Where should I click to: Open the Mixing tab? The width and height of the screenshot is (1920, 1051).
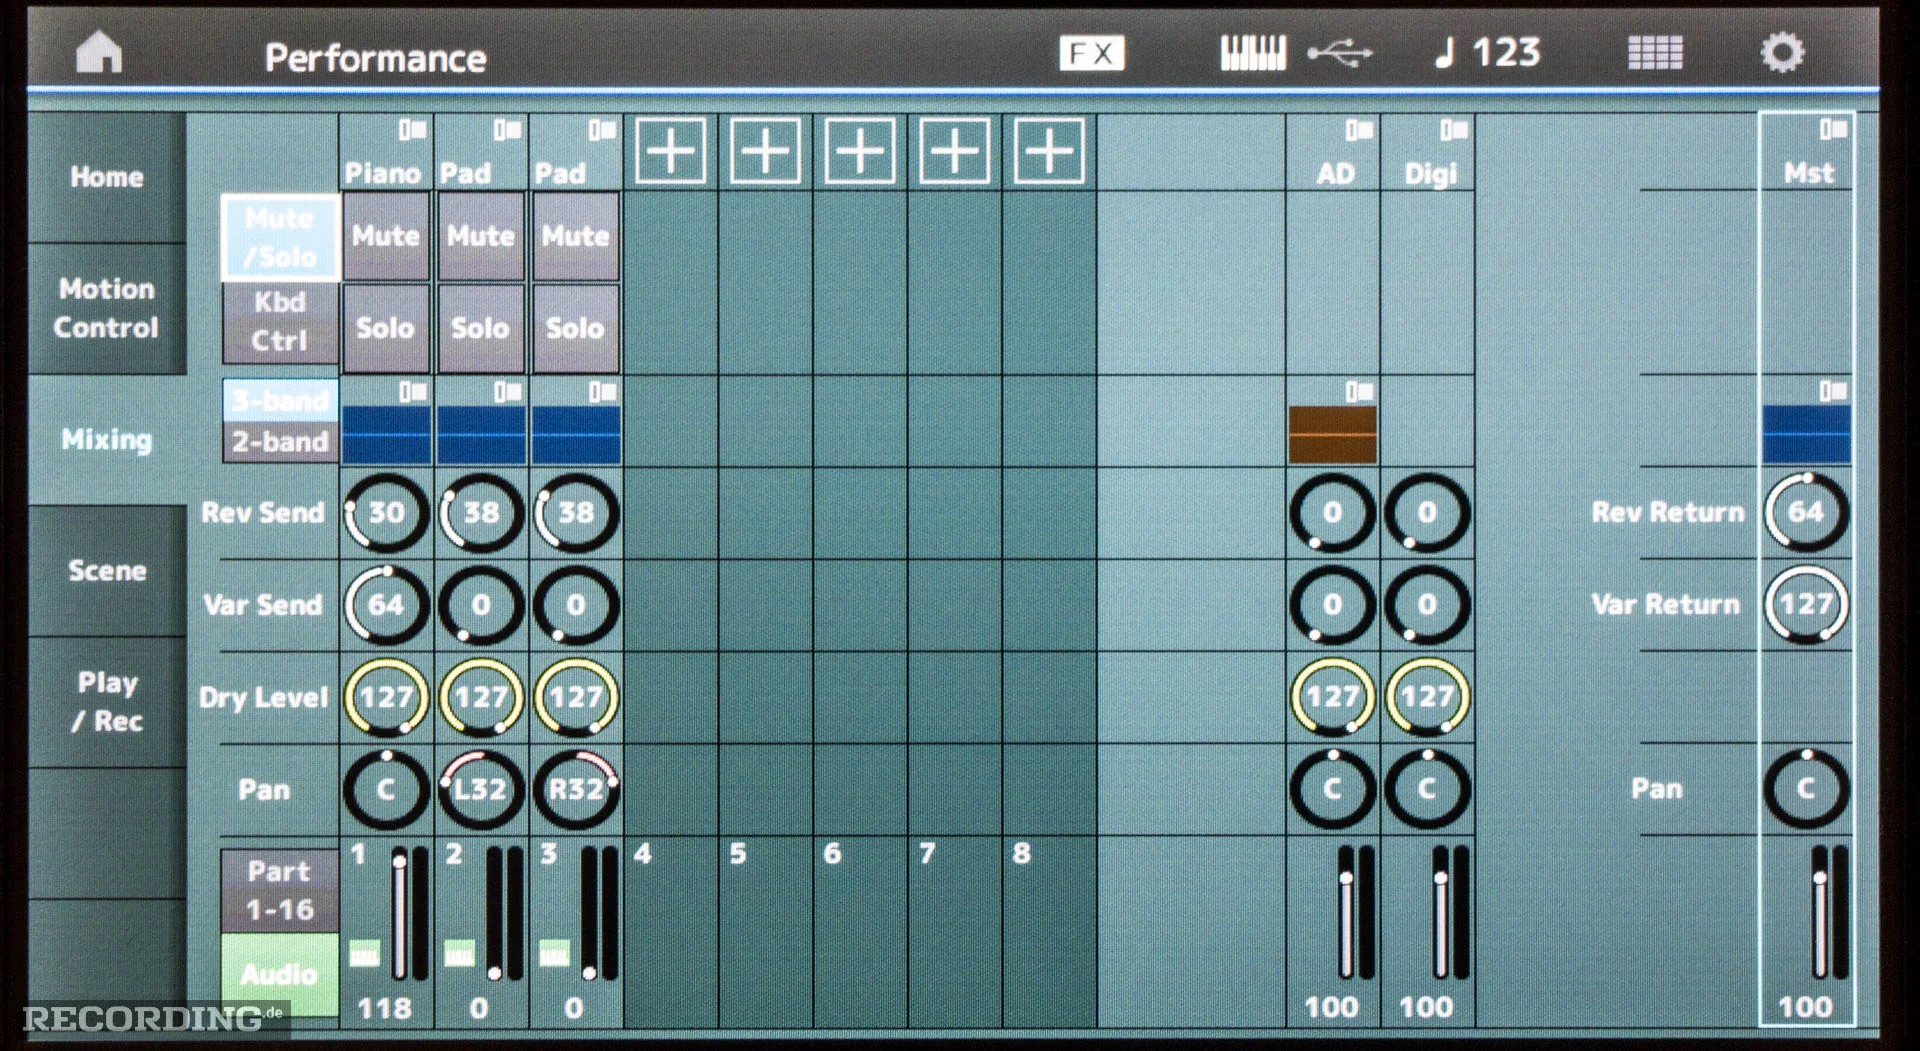pyautogui.click(x=107, y=440)
